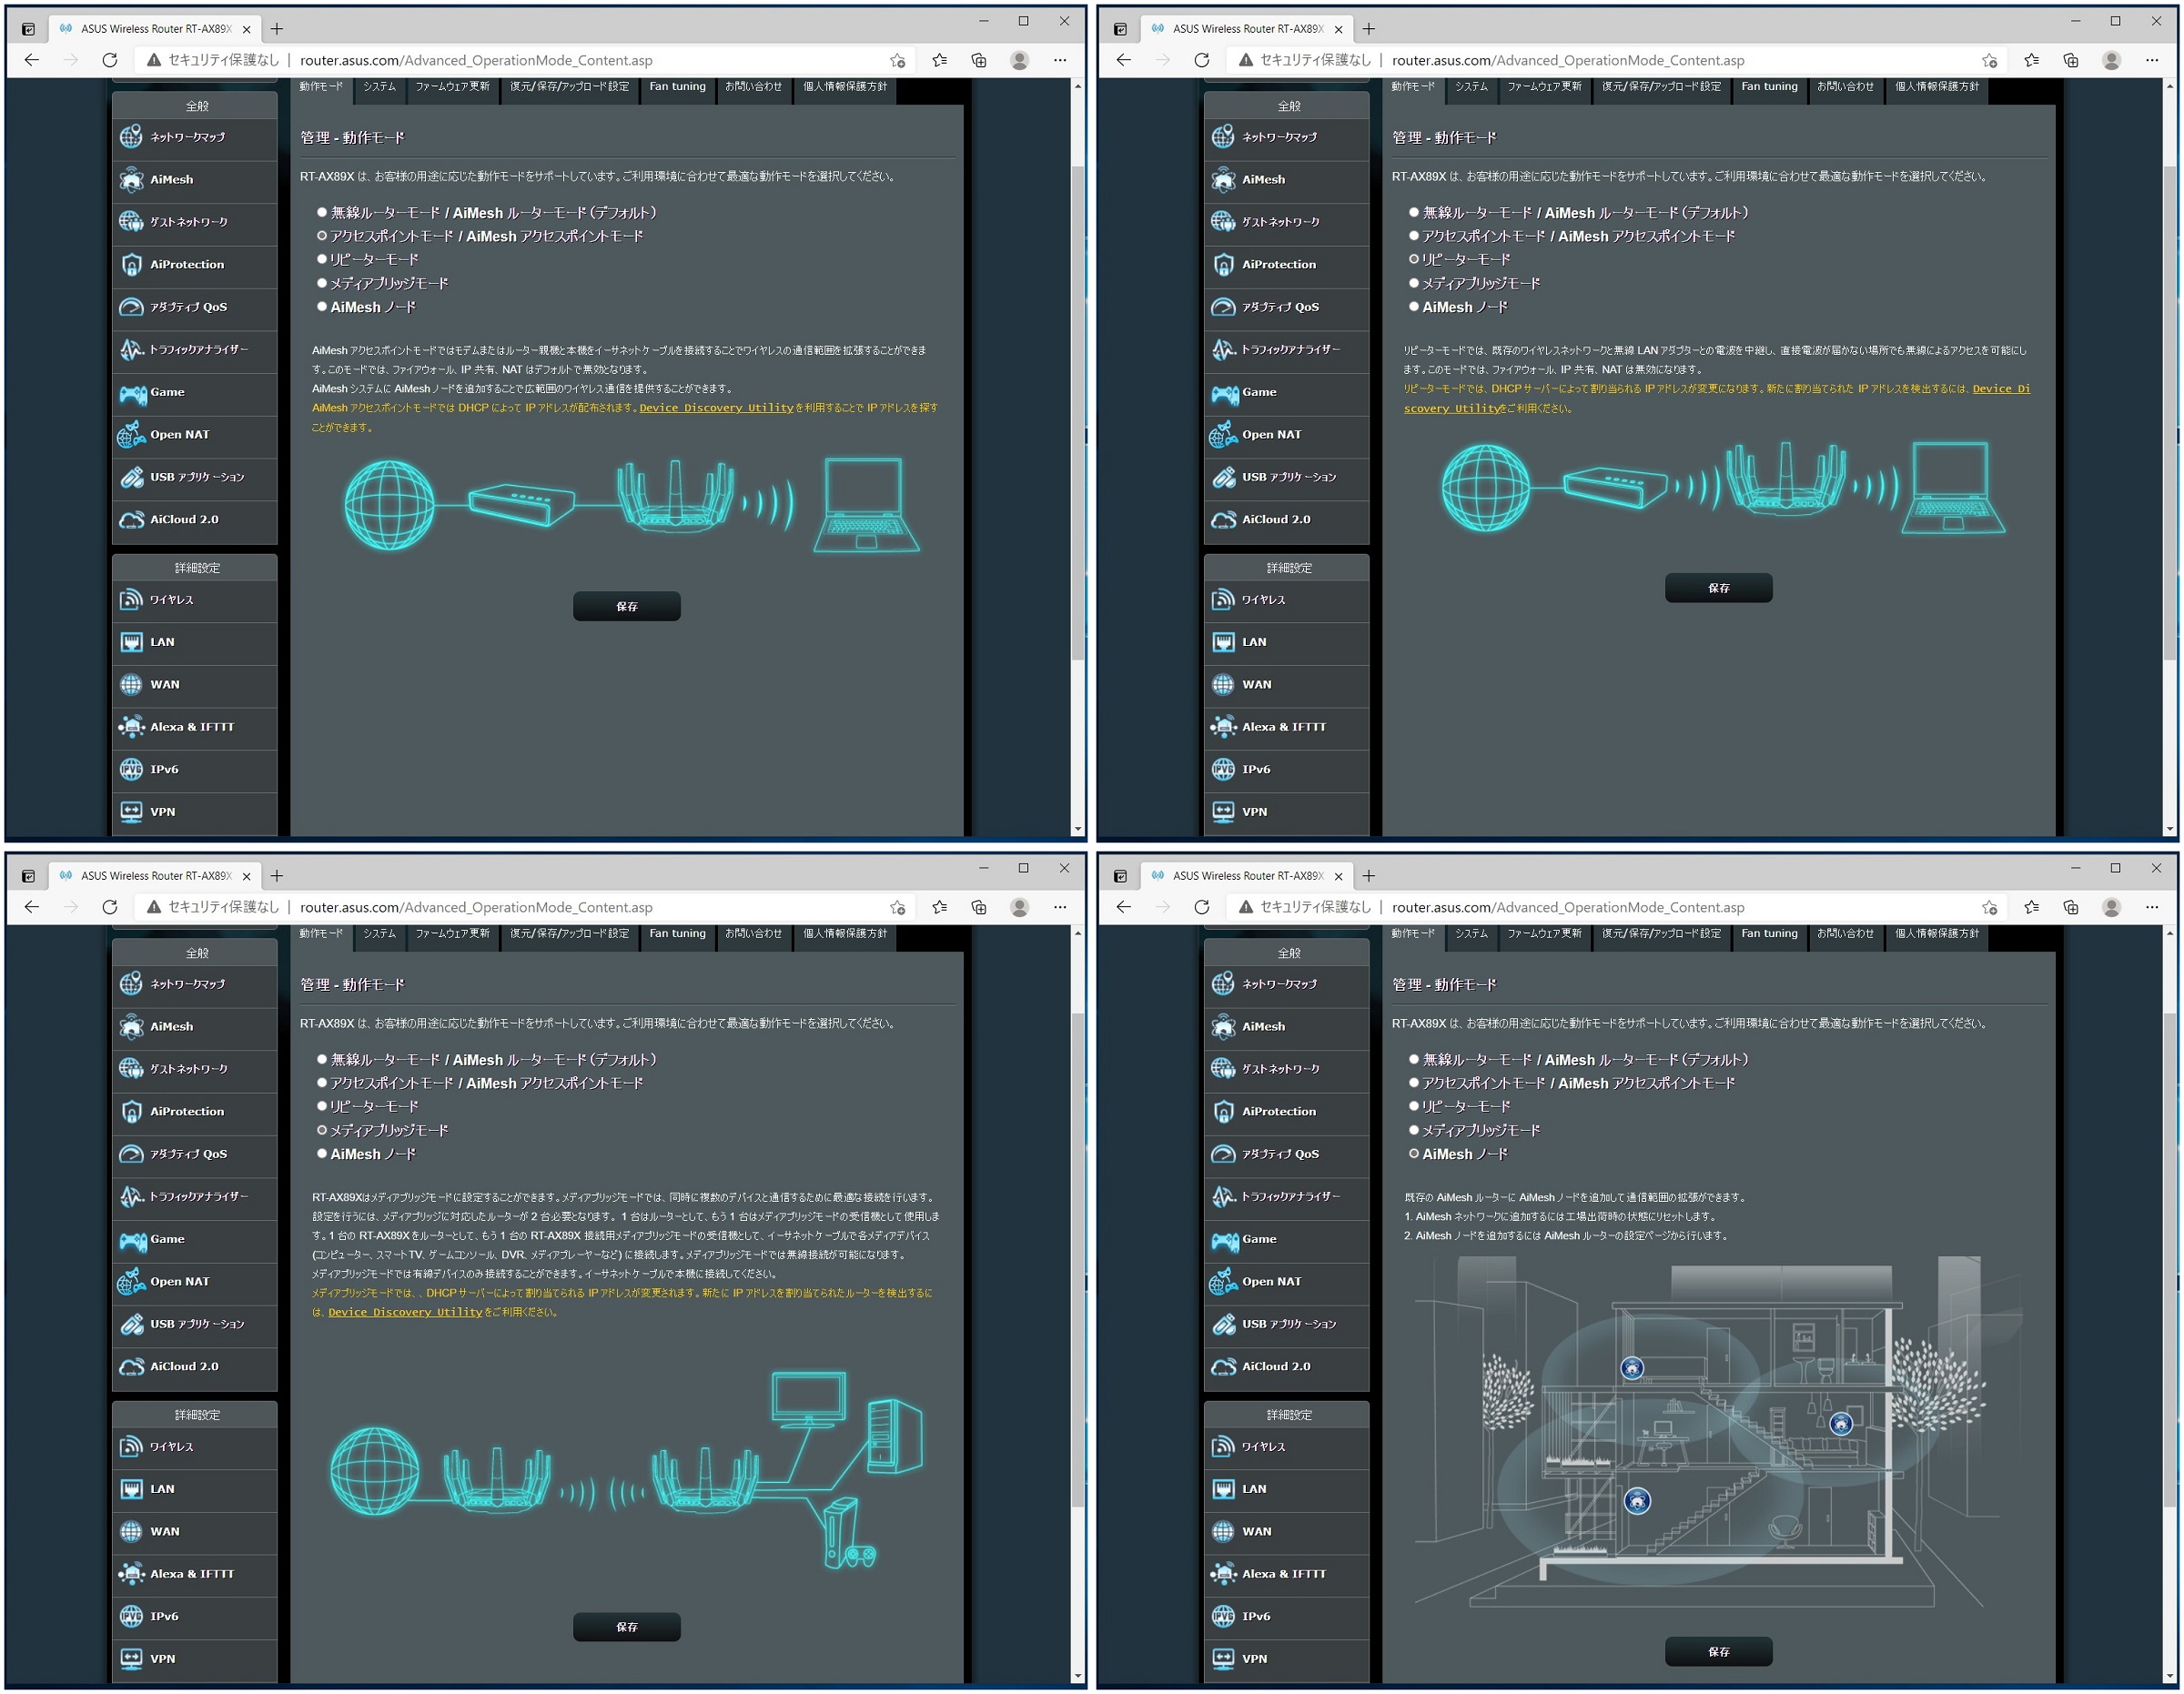Select メディアブリッジモード radio in top-right window
Screen dimensions: 2184x1694
point(1414,283)
